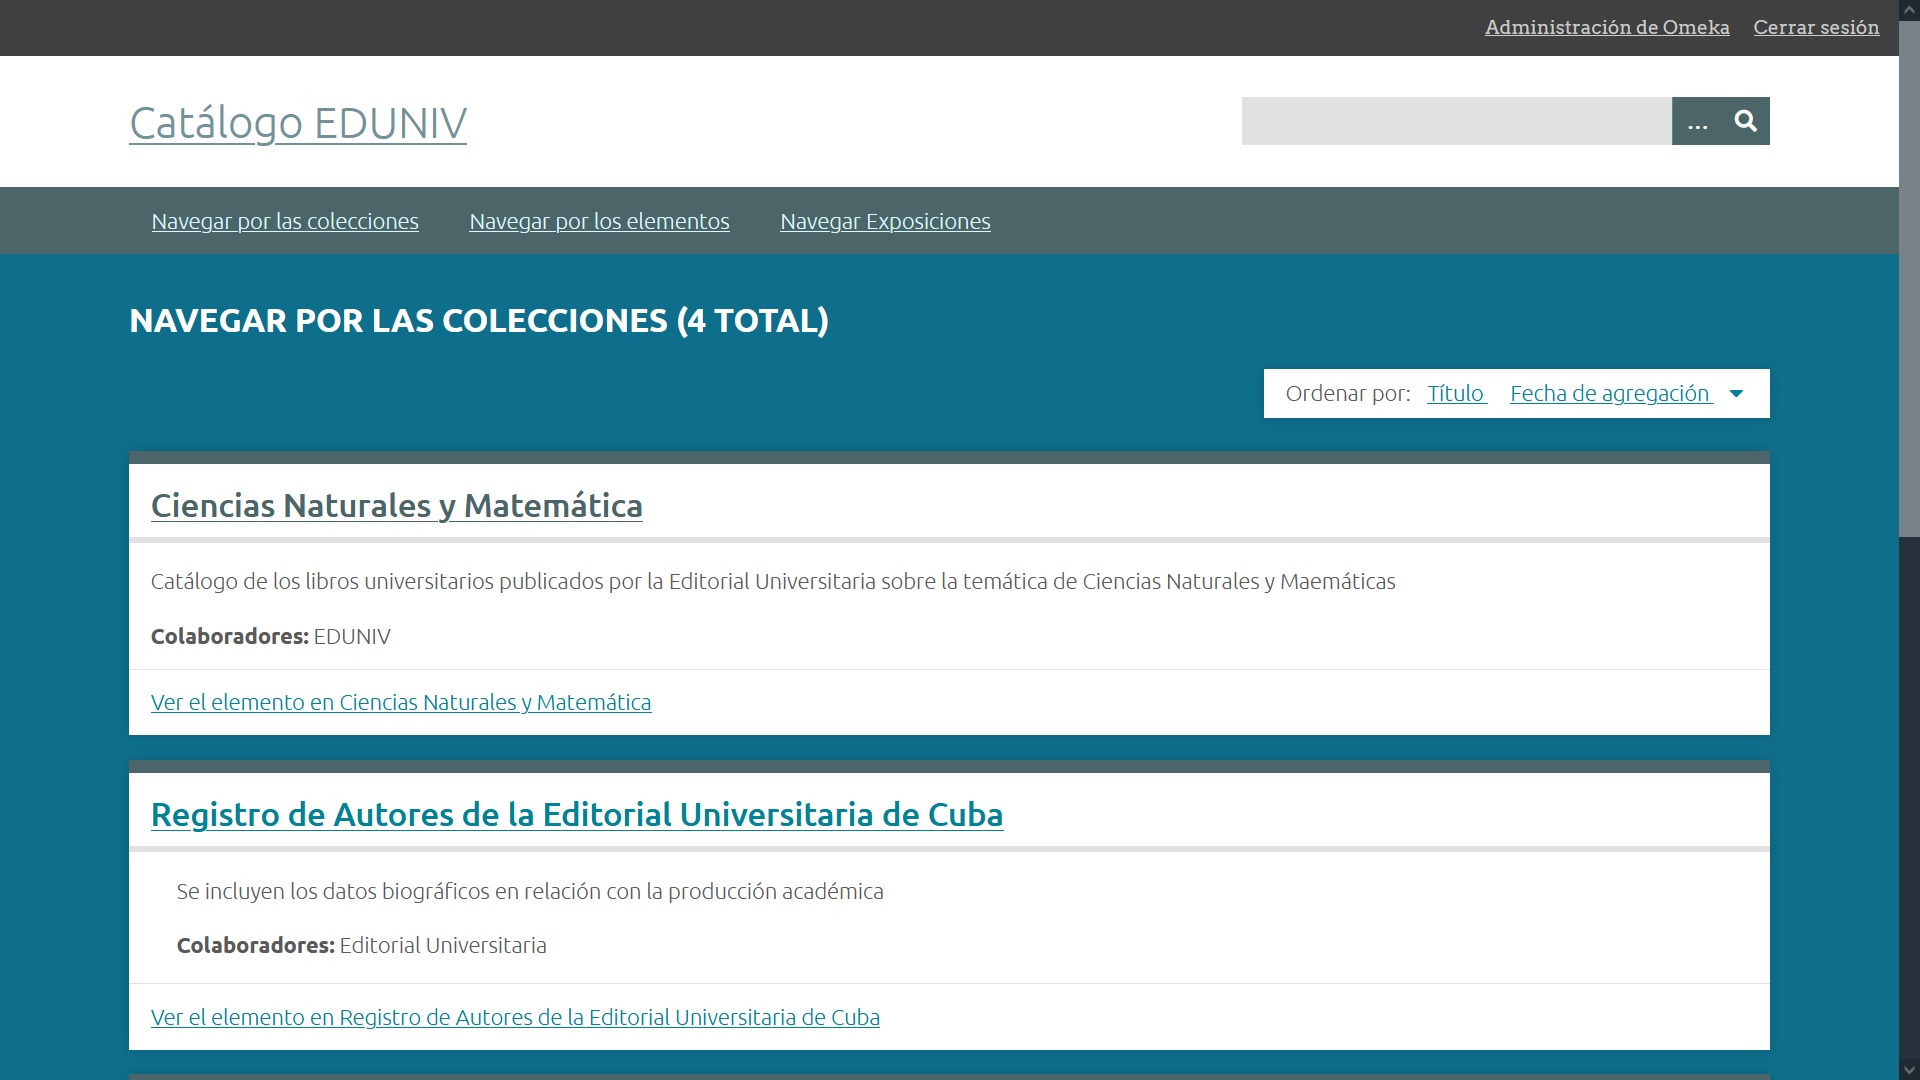Click scrollbar down arrow at bottom
This screenshot has height=1080, width=1920.
[1909, 1070]
